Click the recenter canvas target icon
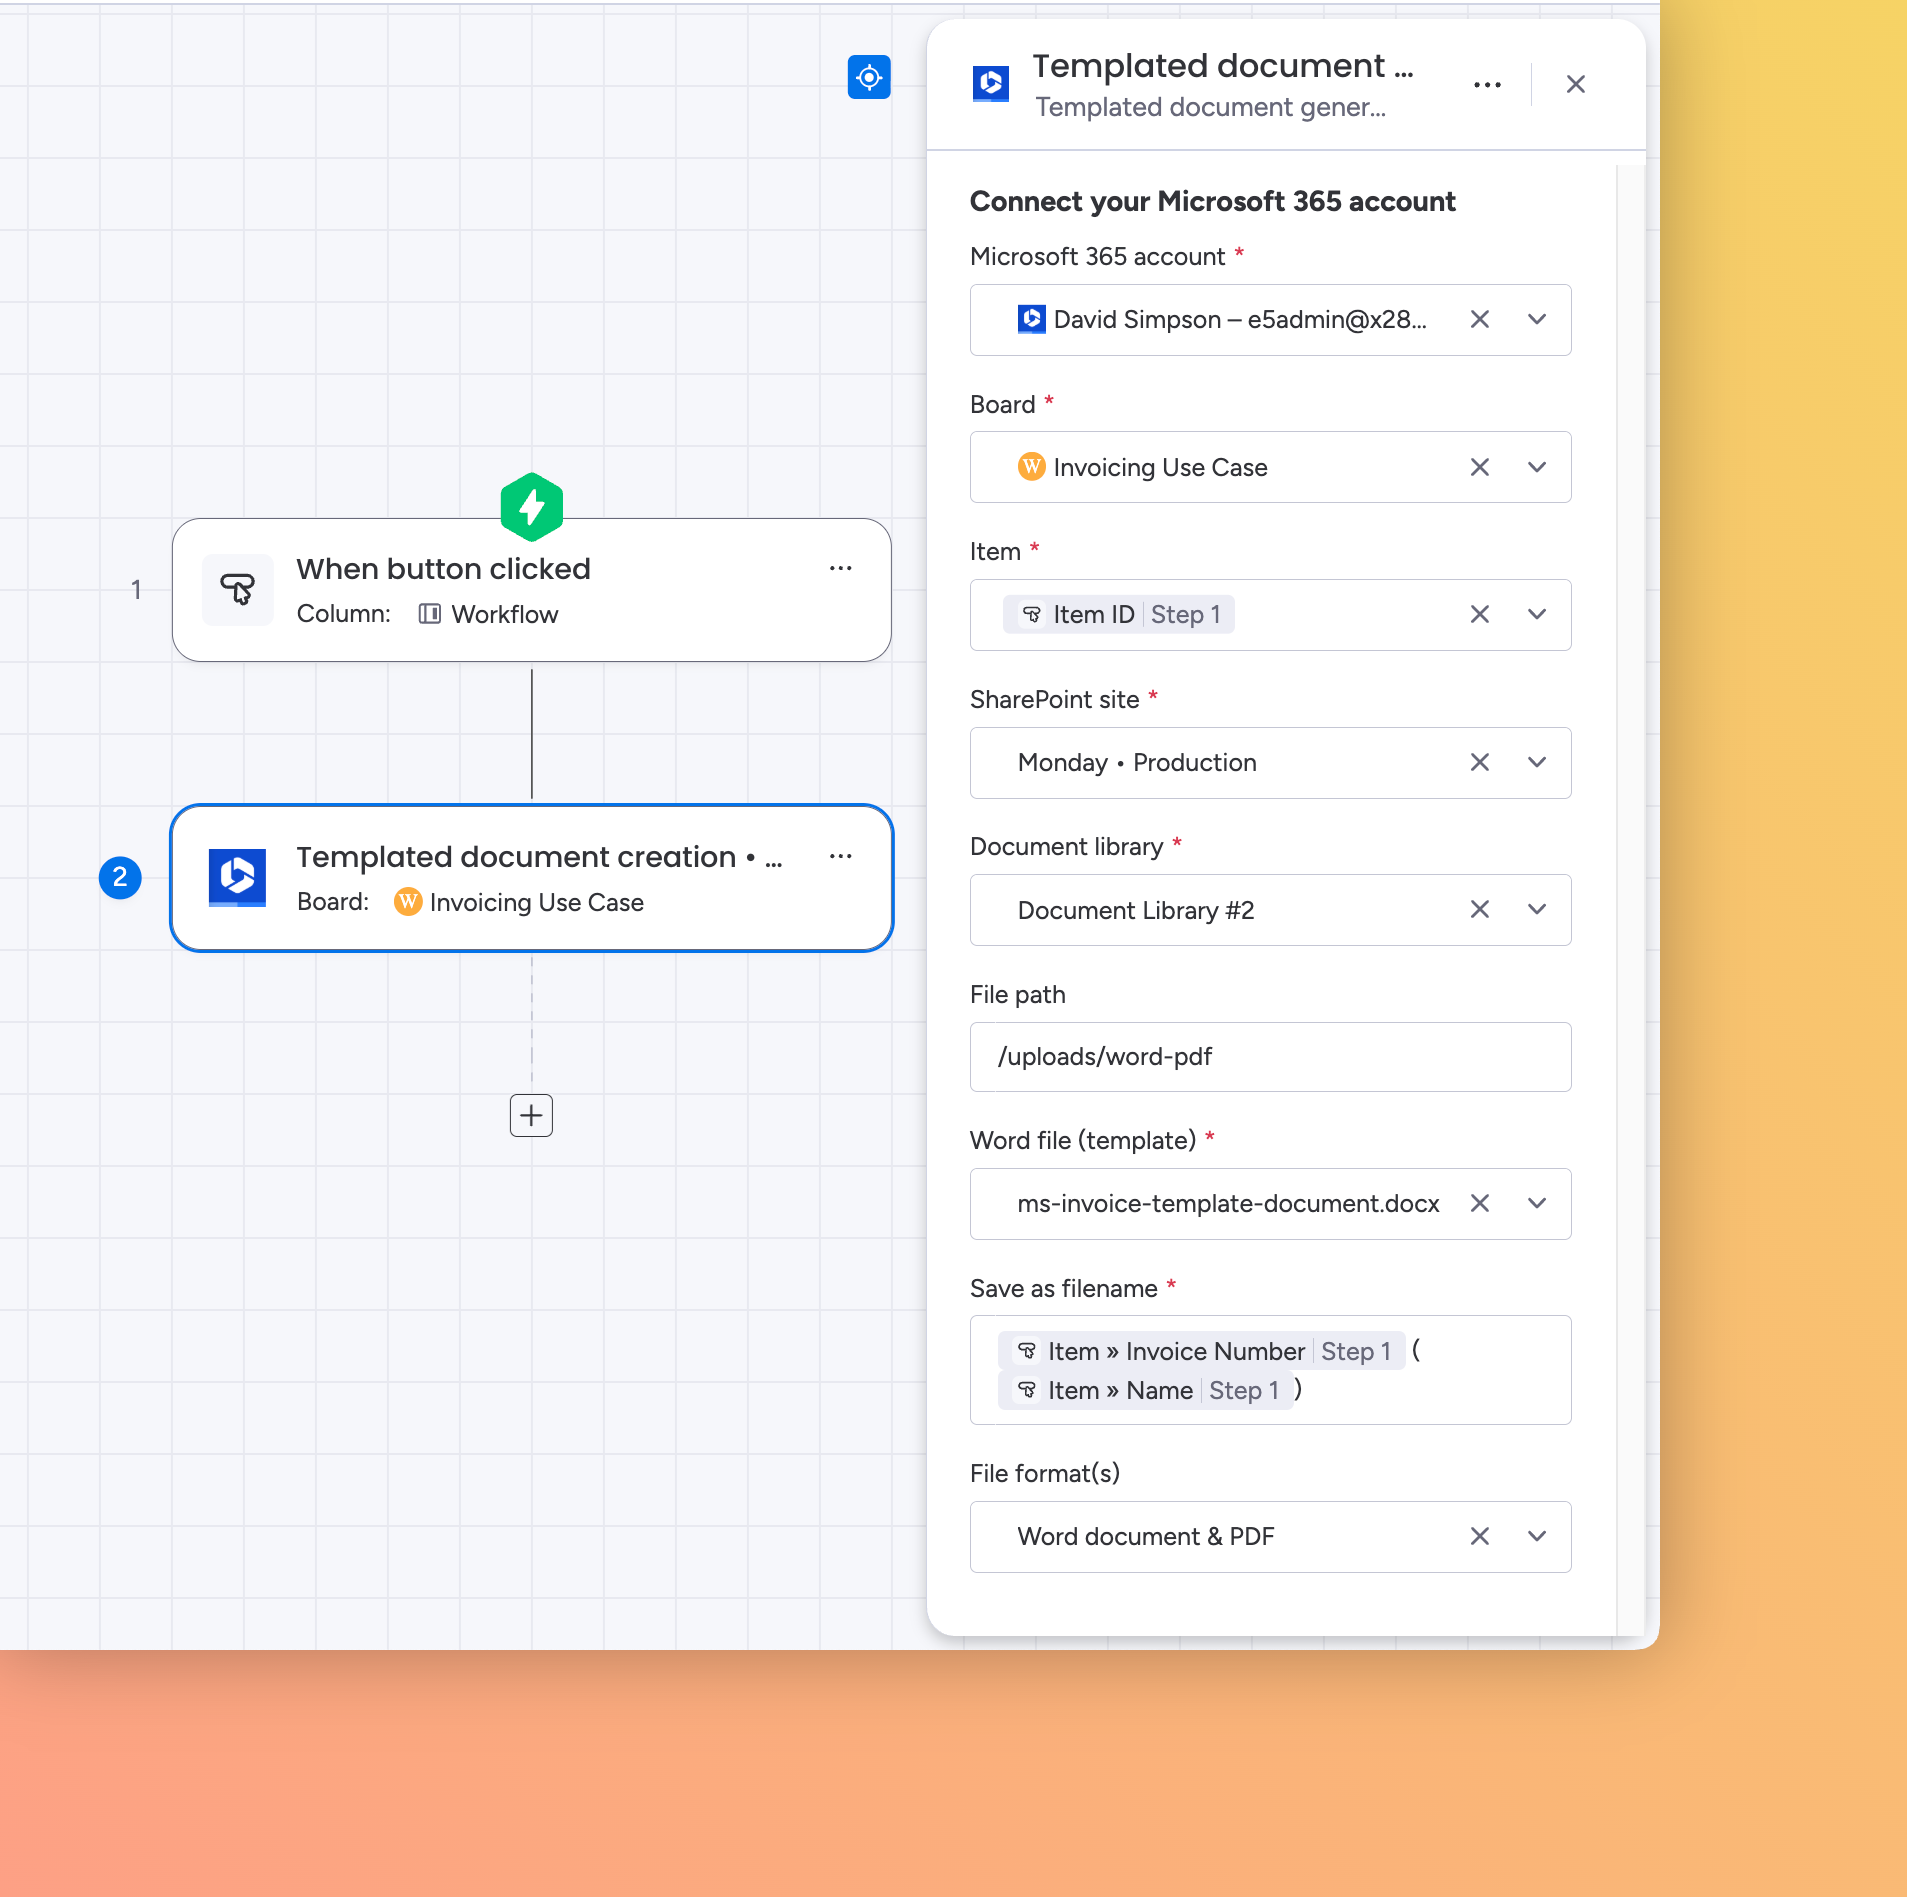Screen dimensions: 1907x1897 [869, 77]
